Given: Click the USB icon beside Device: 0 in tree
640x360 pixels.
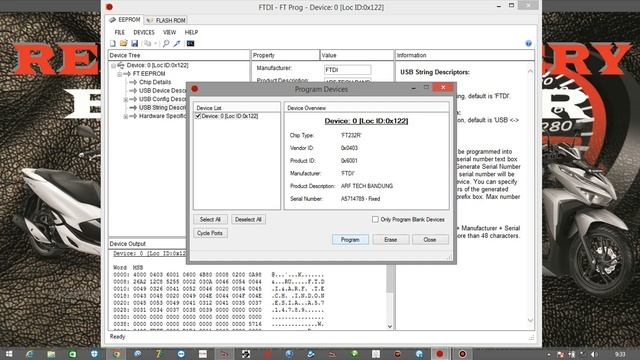Looking at the screenshot, I should pos(121,65).
